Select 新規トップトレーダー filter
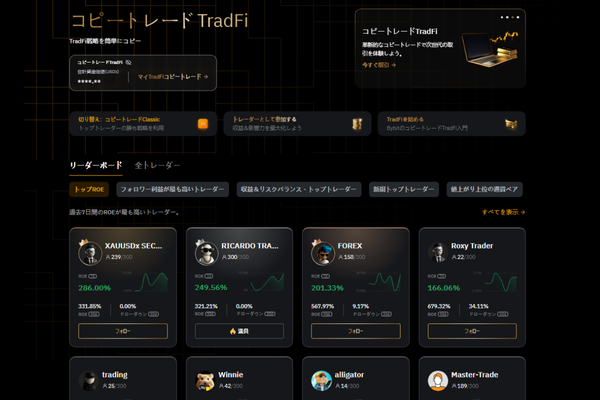 tap(404, 189)
